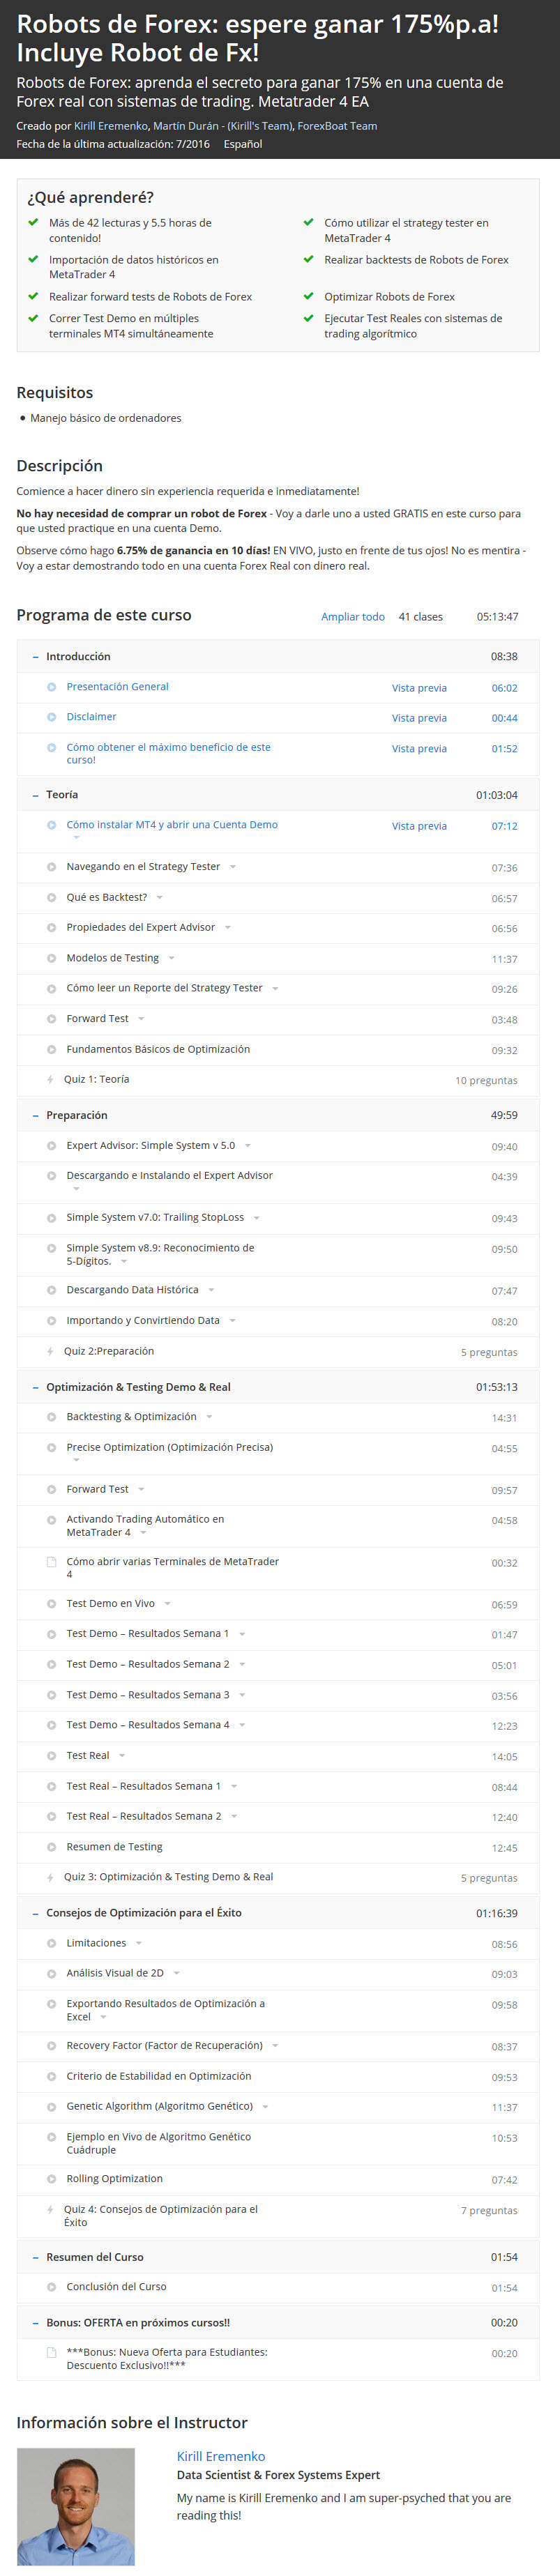Expand description arrow for Forward Test in Teoría
560x2576 pixels.
click(x=141, y=1019)
